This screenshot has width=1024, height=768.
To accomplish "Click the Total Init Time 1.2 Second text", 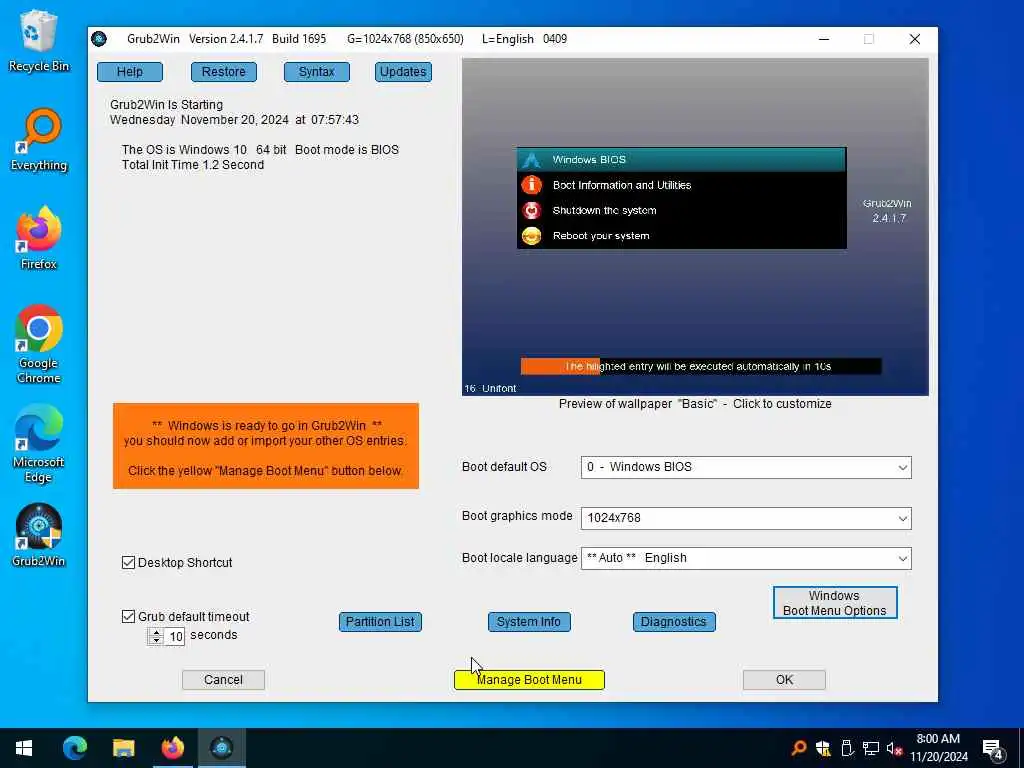I will (x=193, y=165).
